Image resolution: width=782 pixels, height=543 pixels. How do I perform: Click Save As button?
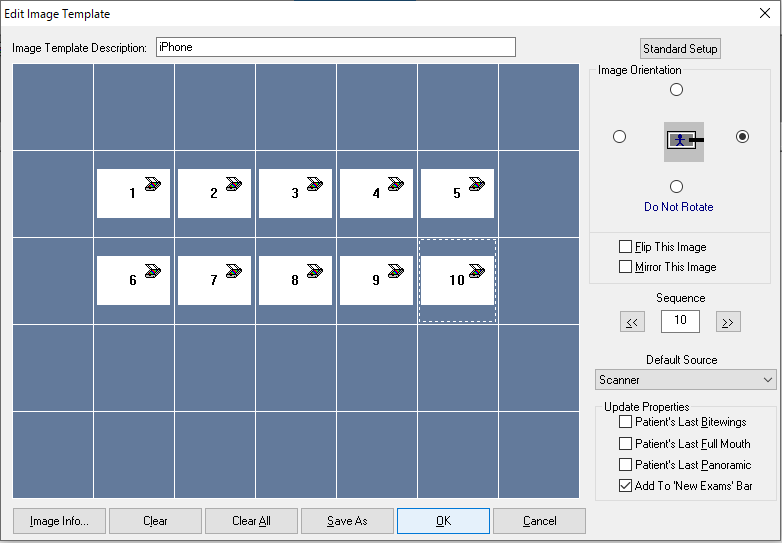tap(347, 521)
